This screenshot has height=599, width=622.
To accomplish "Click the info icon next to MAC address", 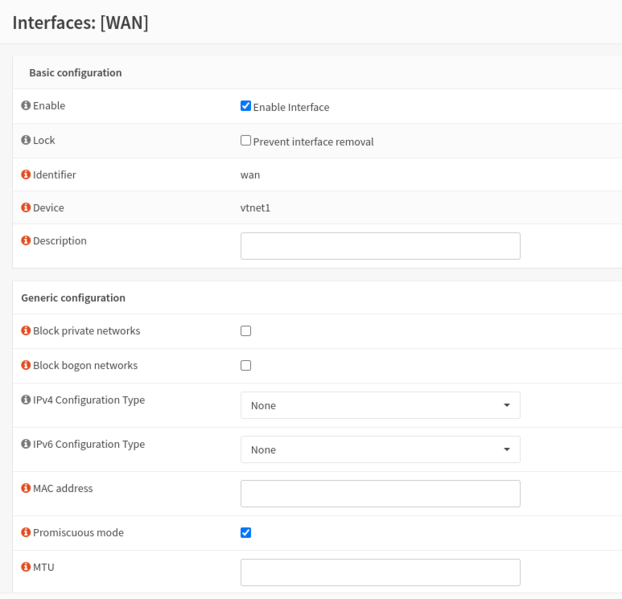I will point(26,489).
